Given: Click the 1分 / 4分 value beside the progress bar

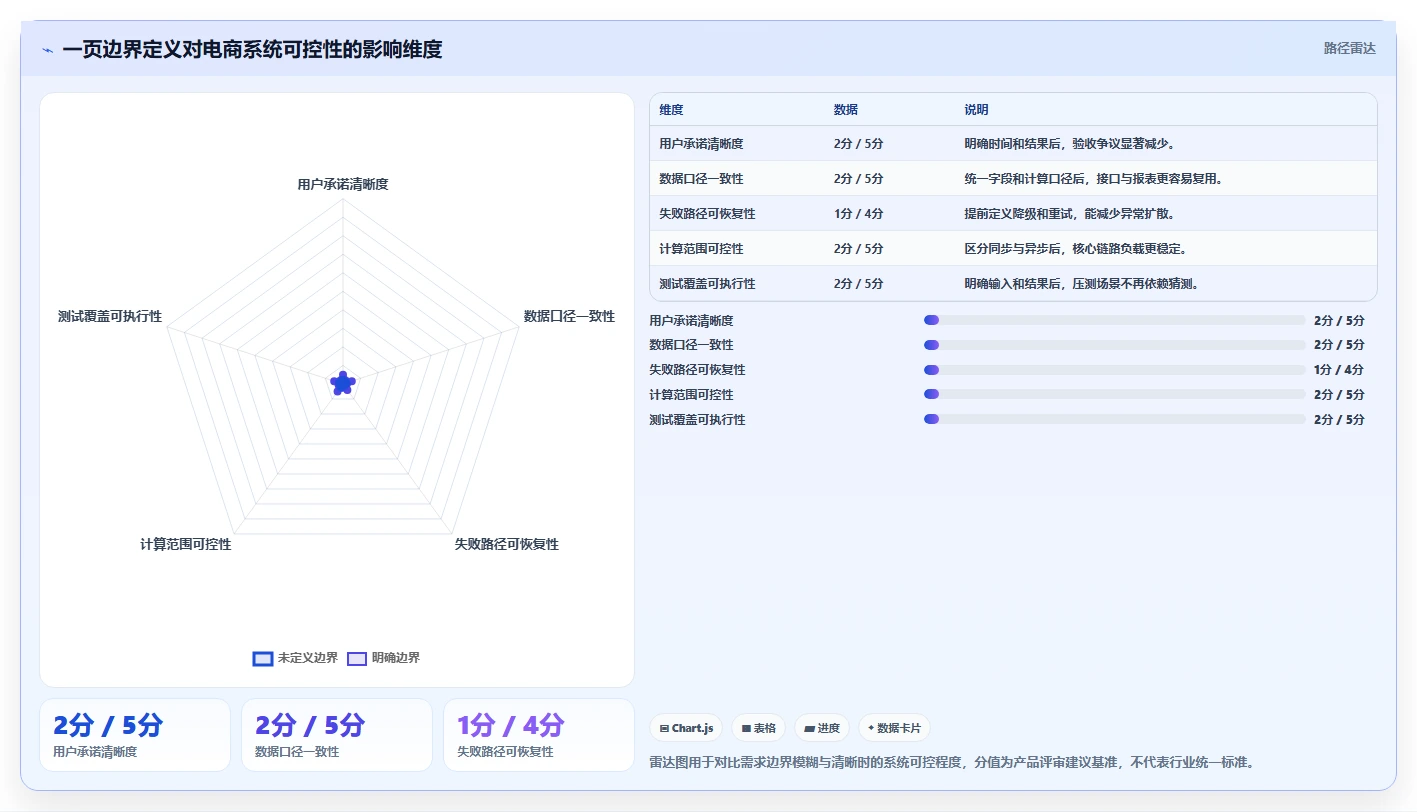Looking at the screenshot, I should [1339, 370].
